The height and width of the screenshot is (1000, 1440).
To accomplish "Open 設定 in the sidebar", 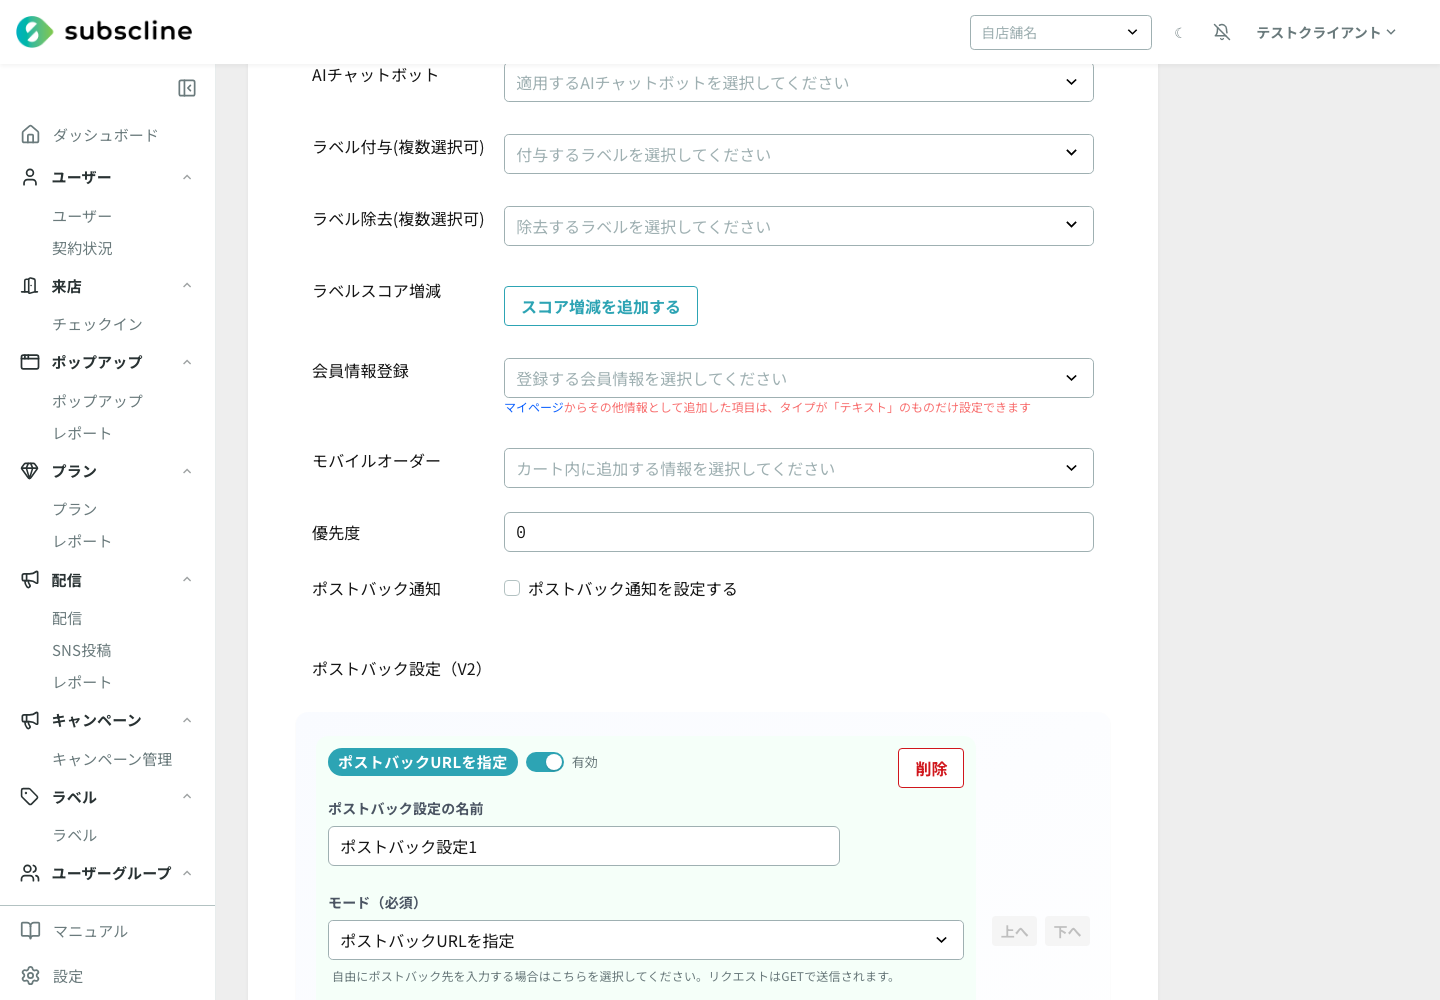I will tap(68, 976).
